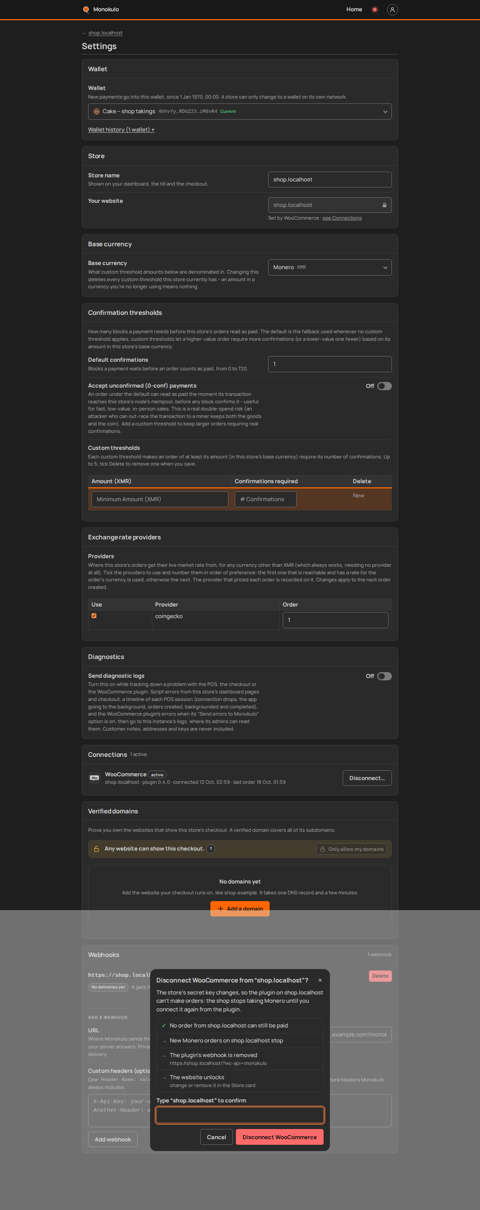Click the disabled Your website field
This screenshot has height=1210, width=480.
point(330,205)
